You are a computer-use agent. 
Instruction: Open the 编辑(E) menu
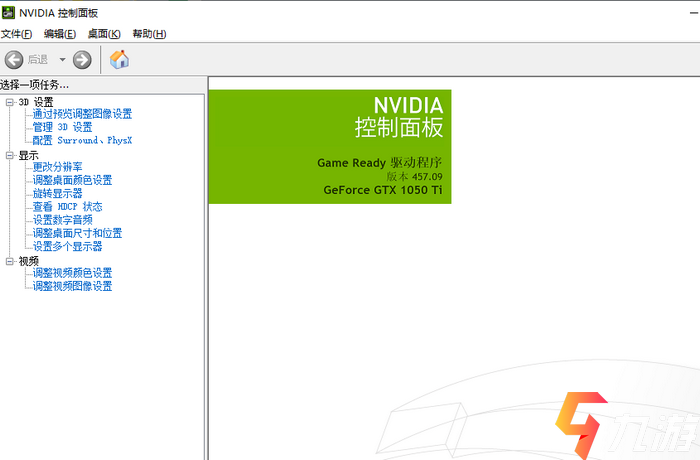[60, 34]
